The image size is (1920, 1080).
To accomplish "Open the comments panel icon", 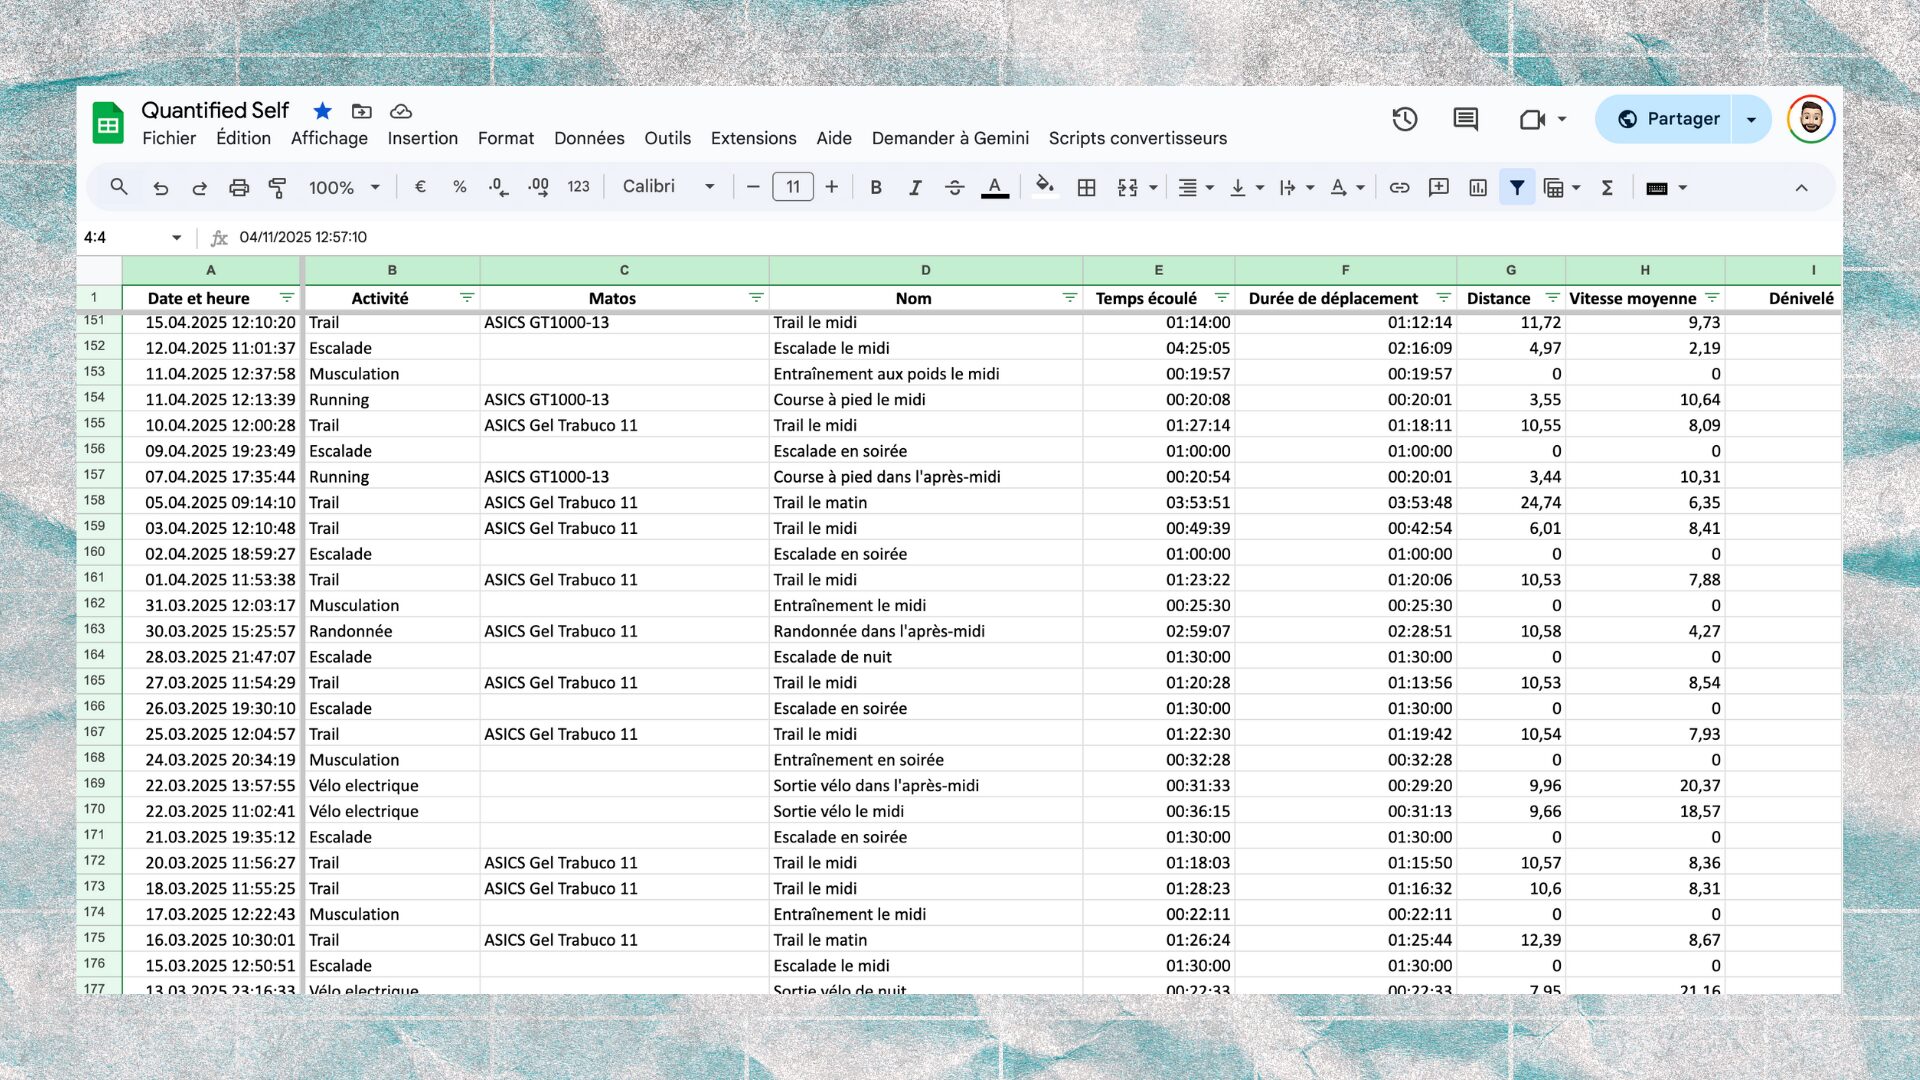I will point(1465,119).
